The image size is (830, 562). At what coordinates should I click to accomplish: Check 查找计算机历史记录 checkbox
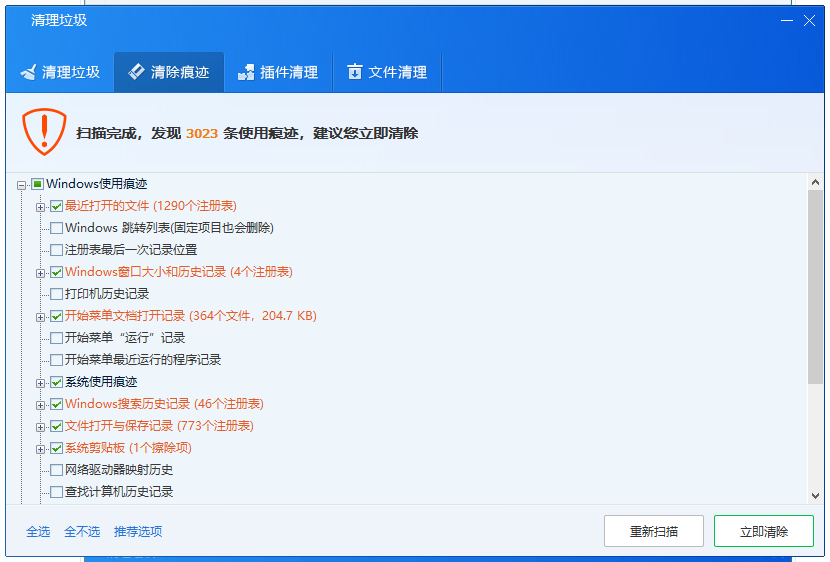coord(57,492)
